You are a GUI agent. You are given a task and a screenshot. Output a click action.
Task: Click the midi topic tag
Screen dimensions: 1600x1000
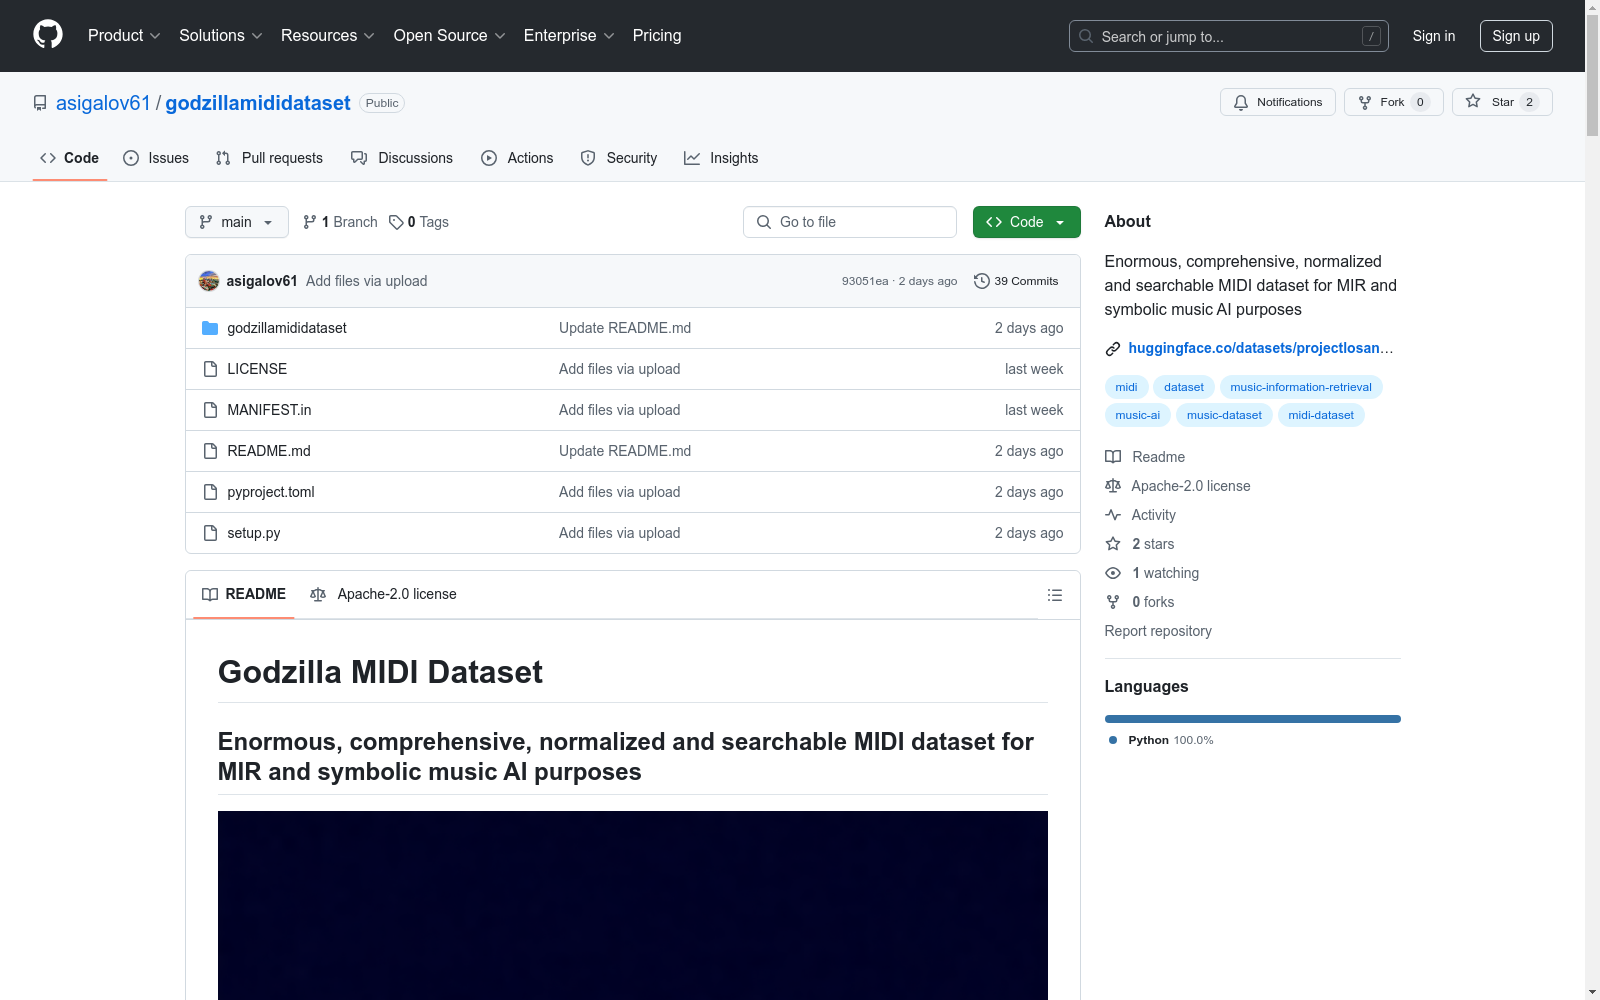click(x=1126, y=387)
